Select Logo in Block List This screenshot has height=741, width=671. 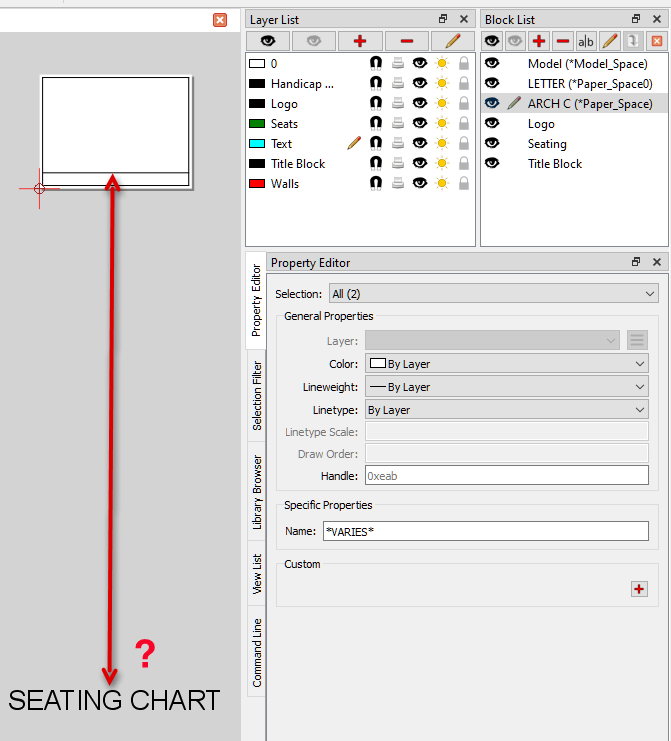point(541,124)
